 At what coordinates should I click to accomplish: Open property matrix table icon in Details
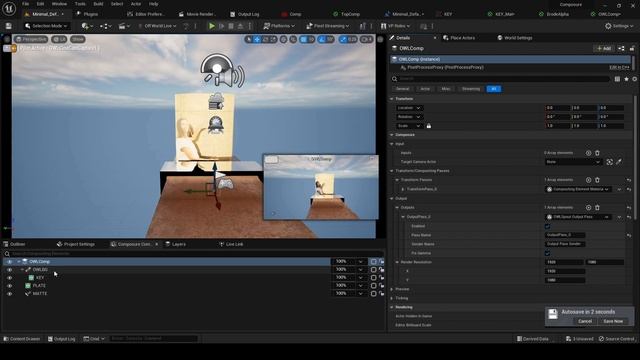tap(618, 79)
